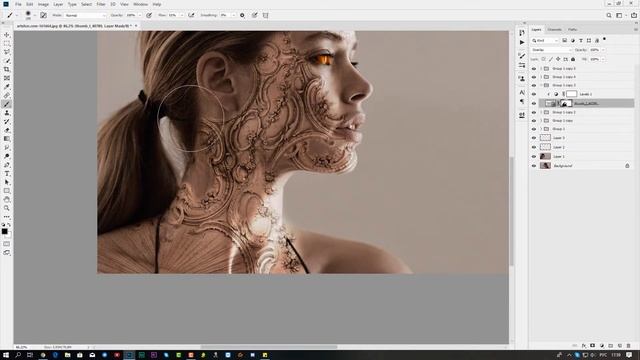Screen dimensions: 640x360
Task: Hide Layer 3 with eye icon
Action: coord(534,138)
